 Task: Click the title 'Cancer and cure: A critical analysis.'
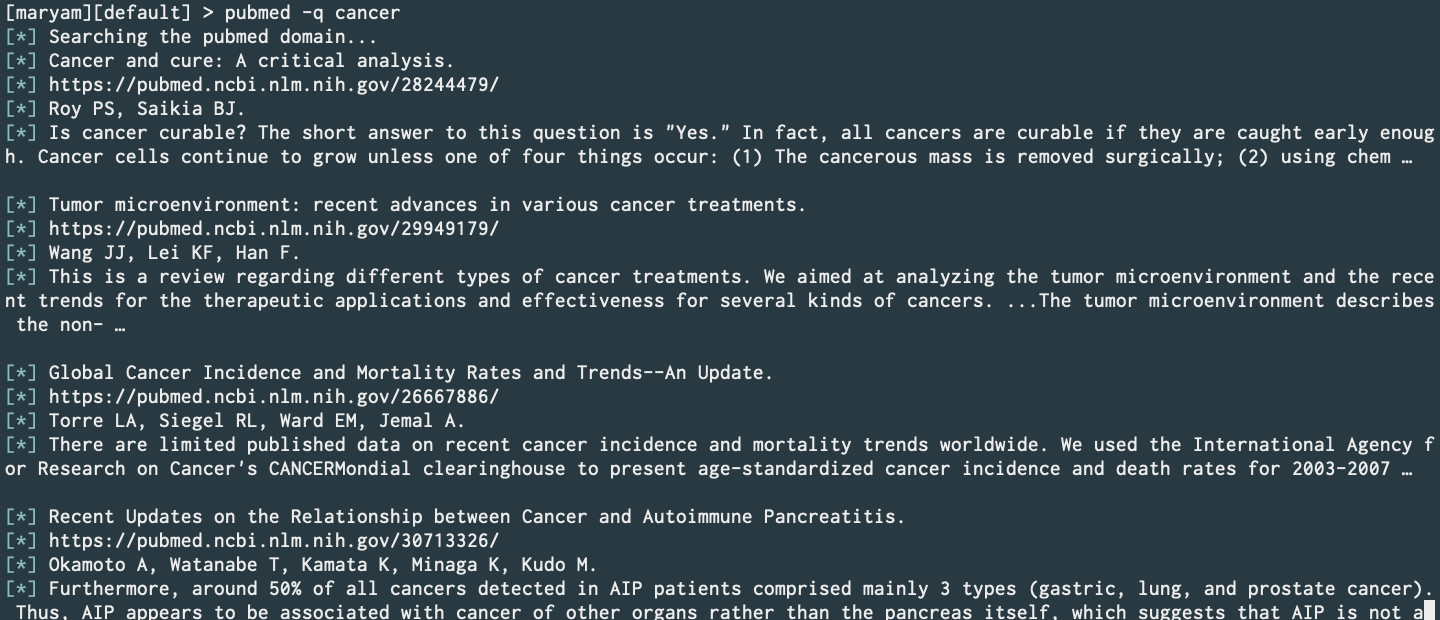pos(251,61)
